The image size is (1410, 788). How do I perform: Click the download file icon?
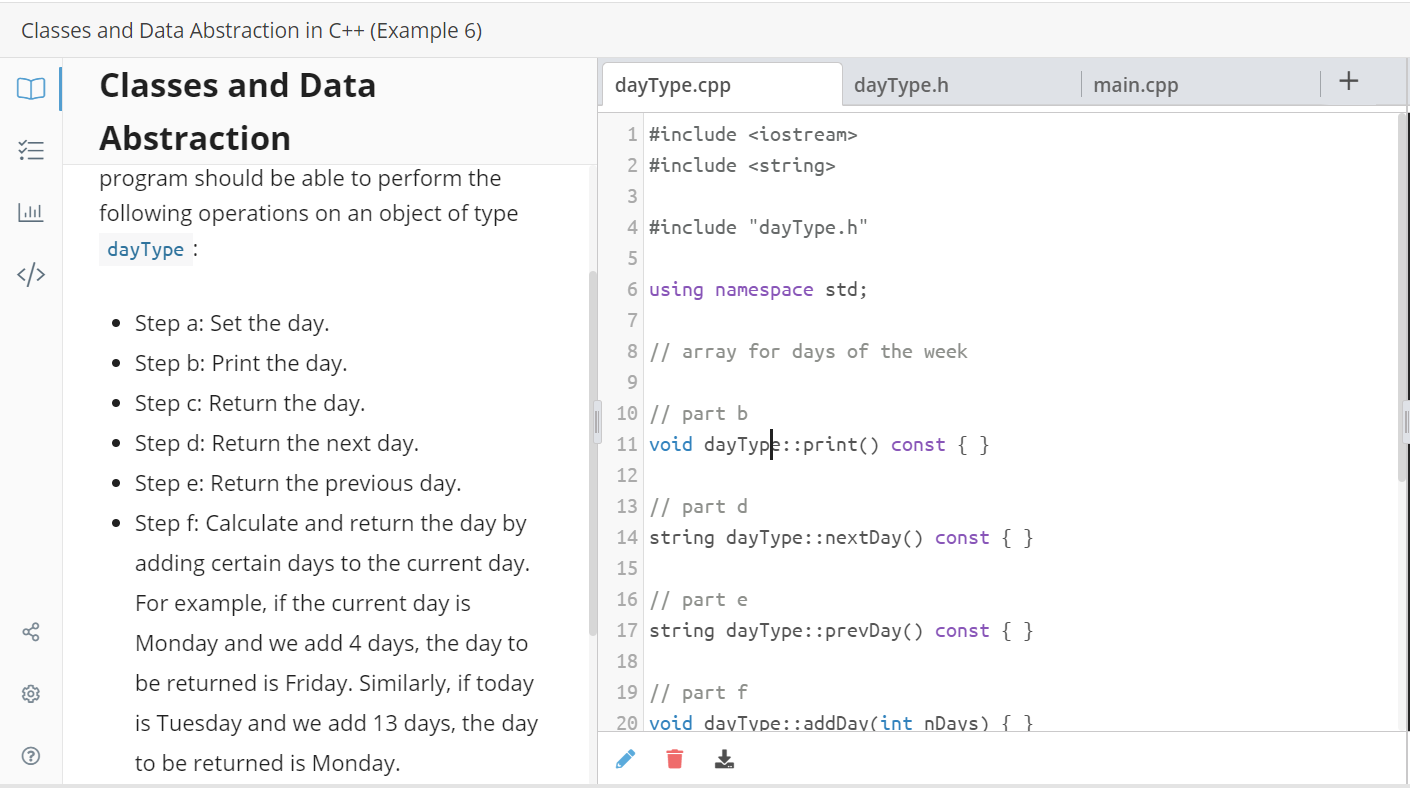tap(725, 760)
